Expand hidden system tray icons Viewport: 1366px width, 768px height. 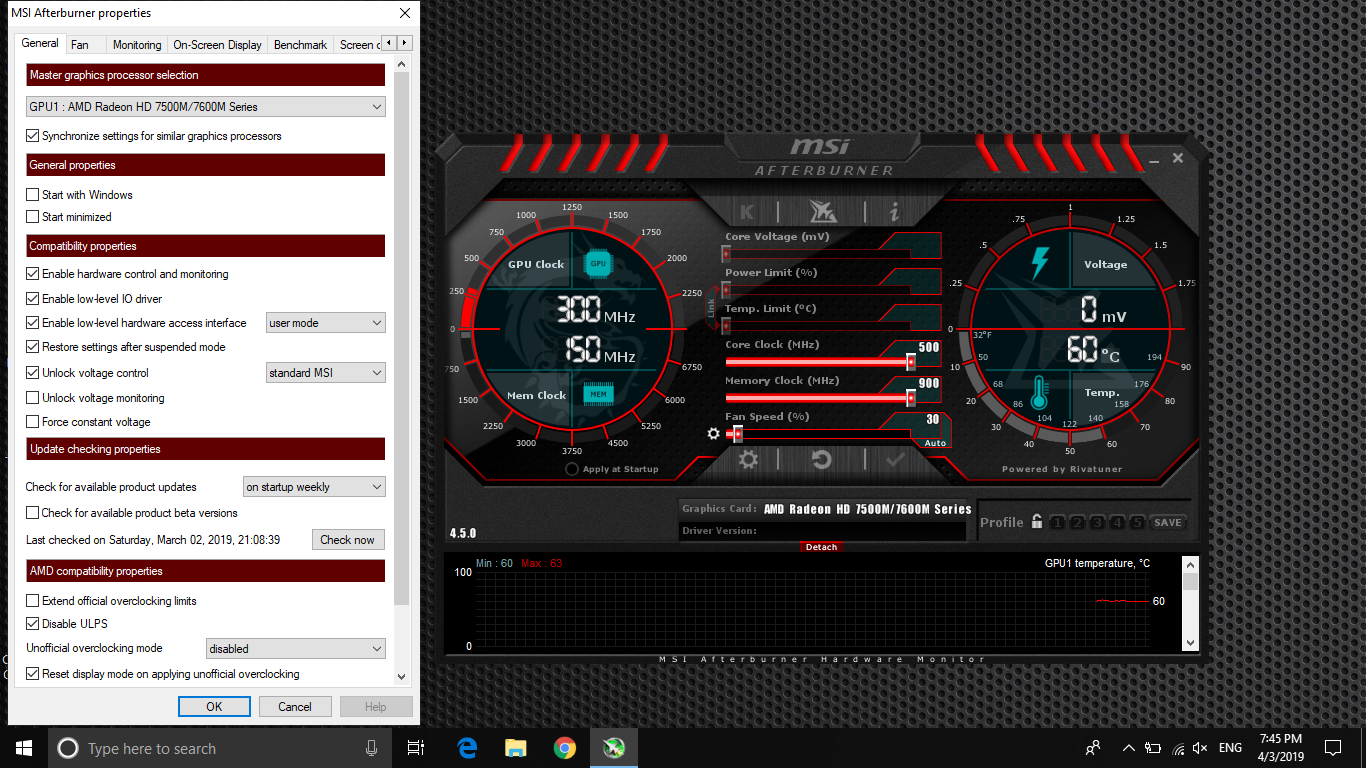pyautogui.click(x=1128, y=748)
